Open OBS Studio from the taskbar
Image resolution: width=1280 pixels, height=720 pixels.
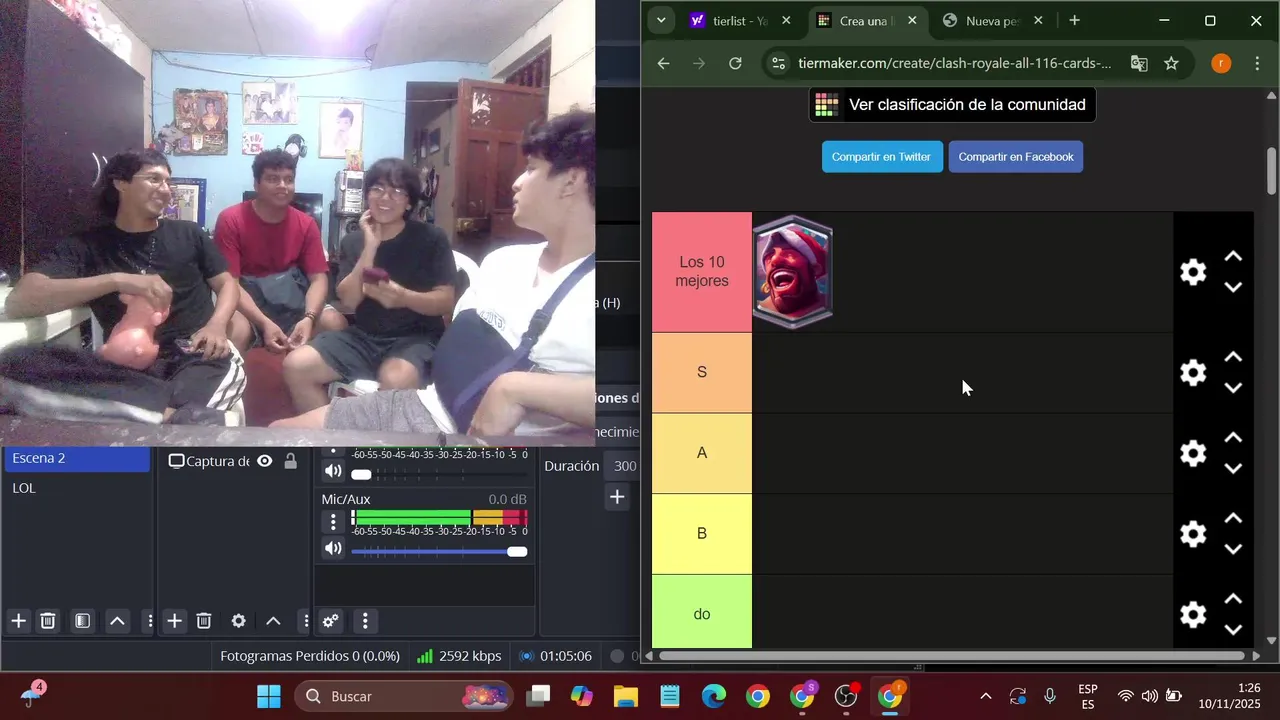pos(846,696)
